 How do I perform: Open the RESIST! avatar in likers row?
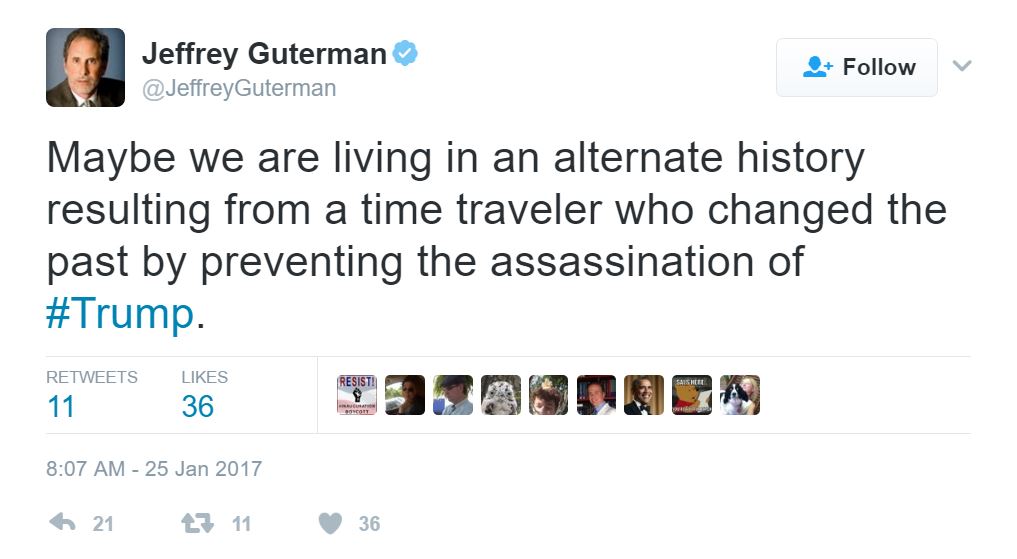click(357, 395)
